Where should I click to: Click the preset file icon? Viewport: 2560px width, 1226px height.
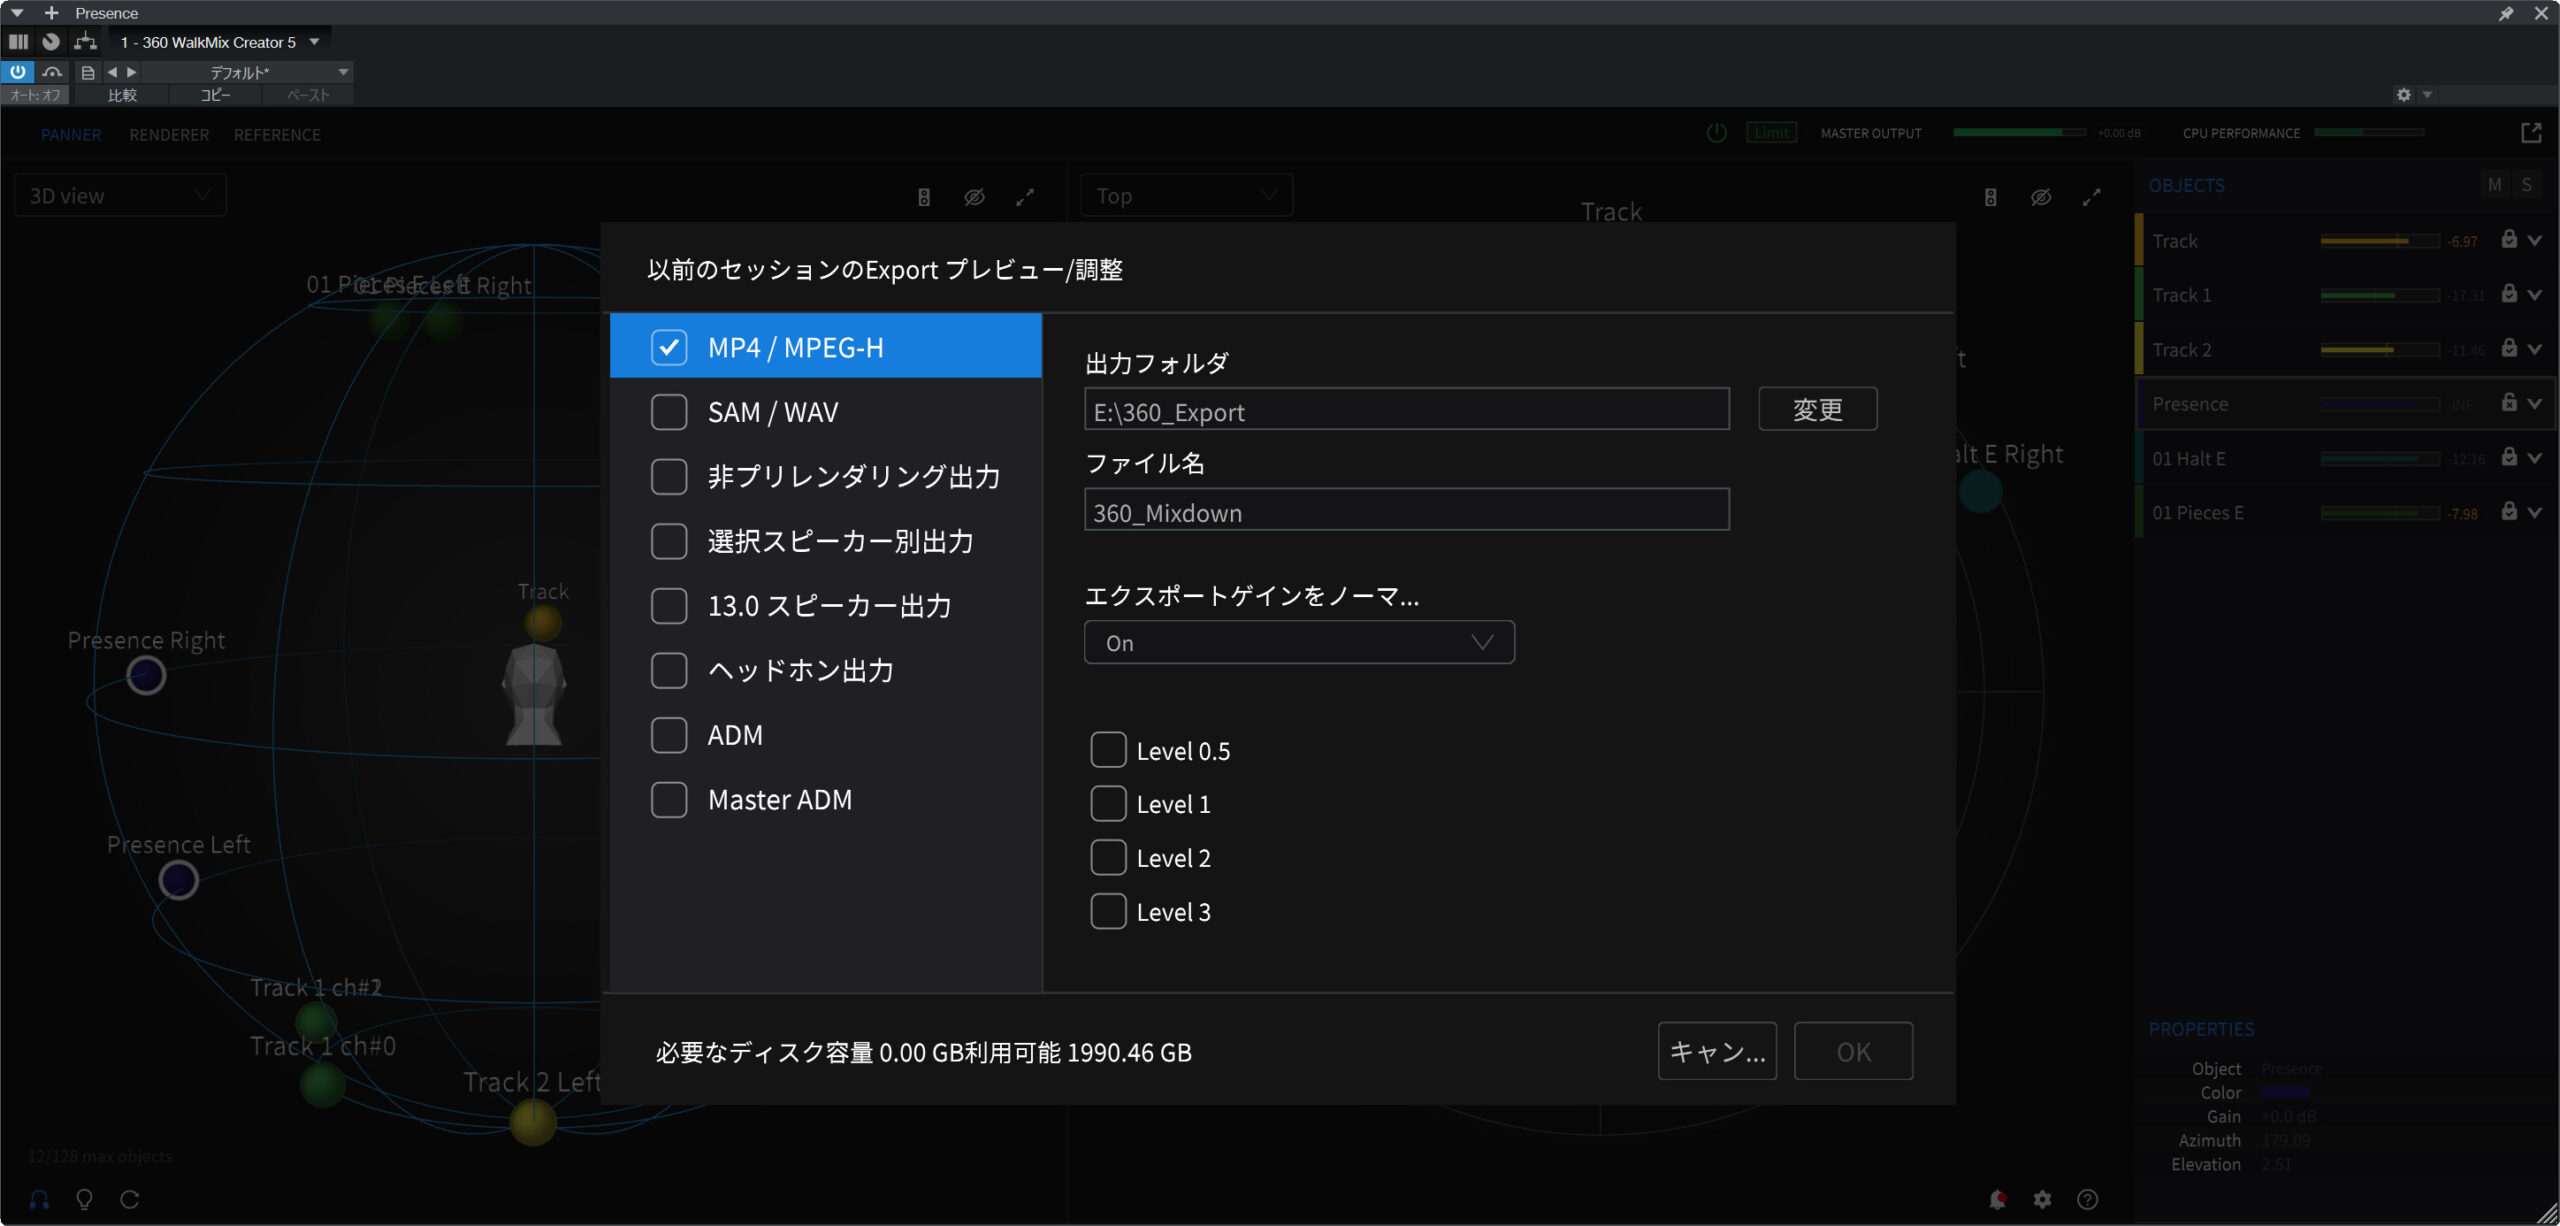tap(88, 72)
